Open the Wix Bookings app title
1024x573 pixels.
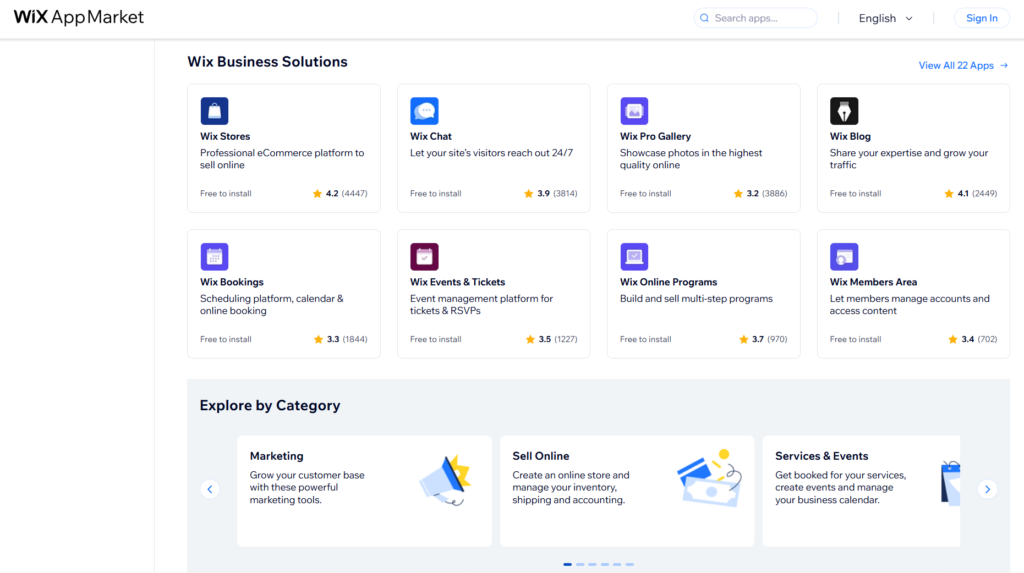232,282
